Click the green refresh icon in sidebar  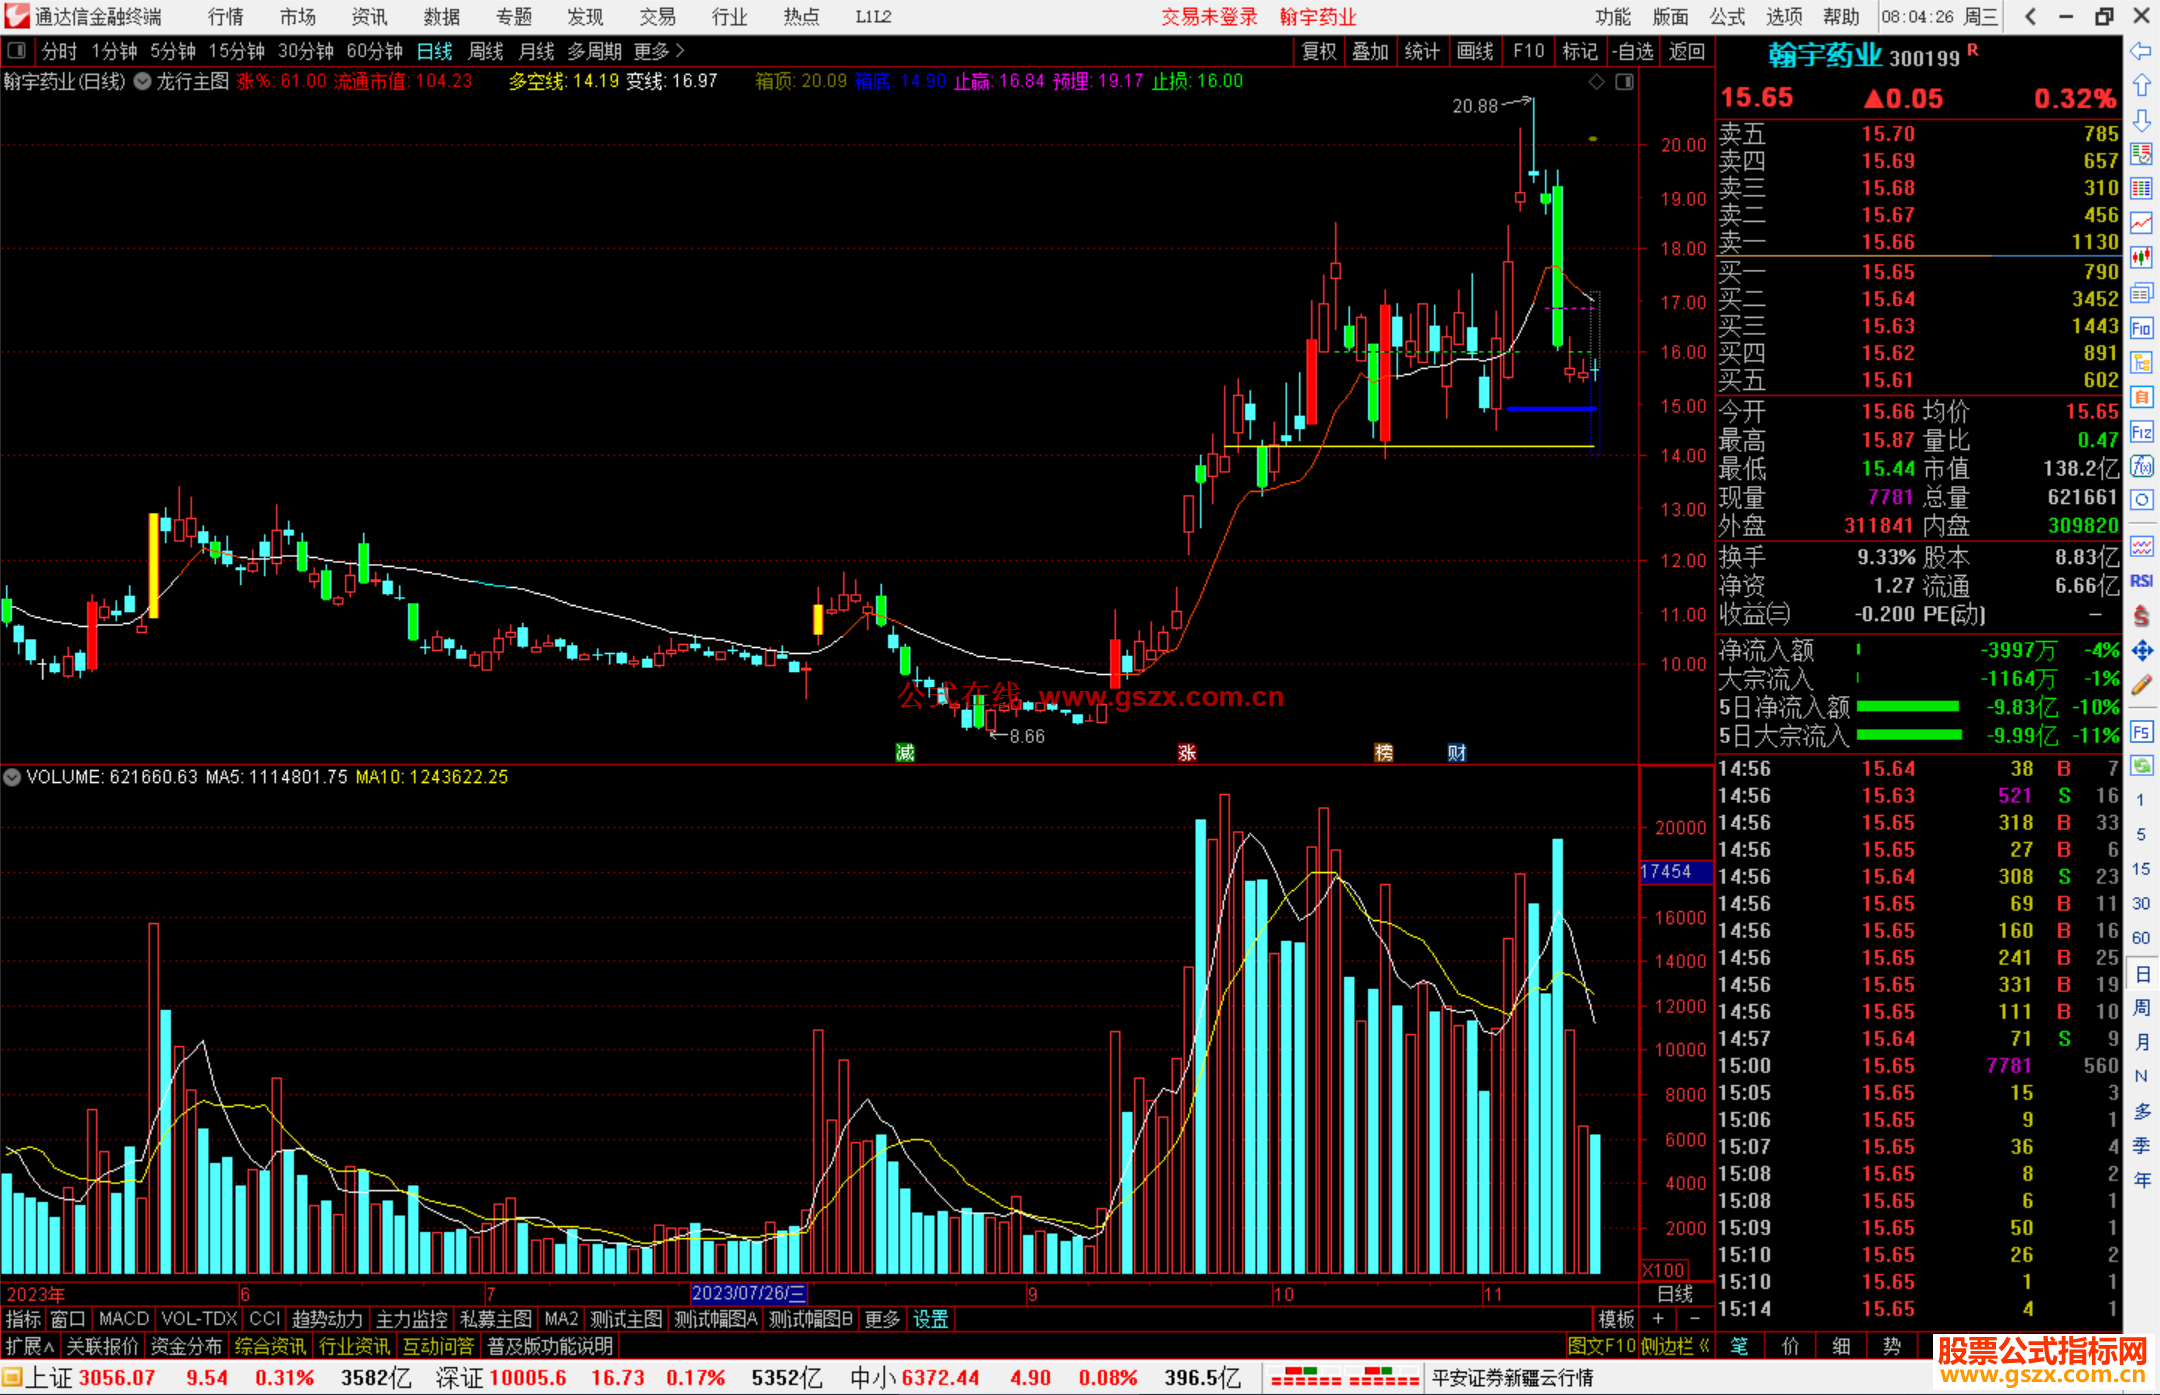pos(2141,766)
